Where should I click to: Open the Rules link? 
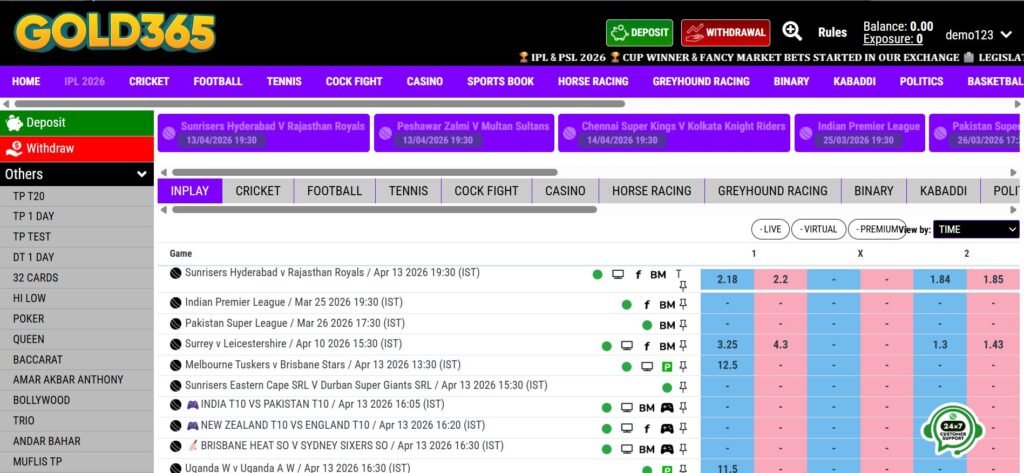click(832, 33)
